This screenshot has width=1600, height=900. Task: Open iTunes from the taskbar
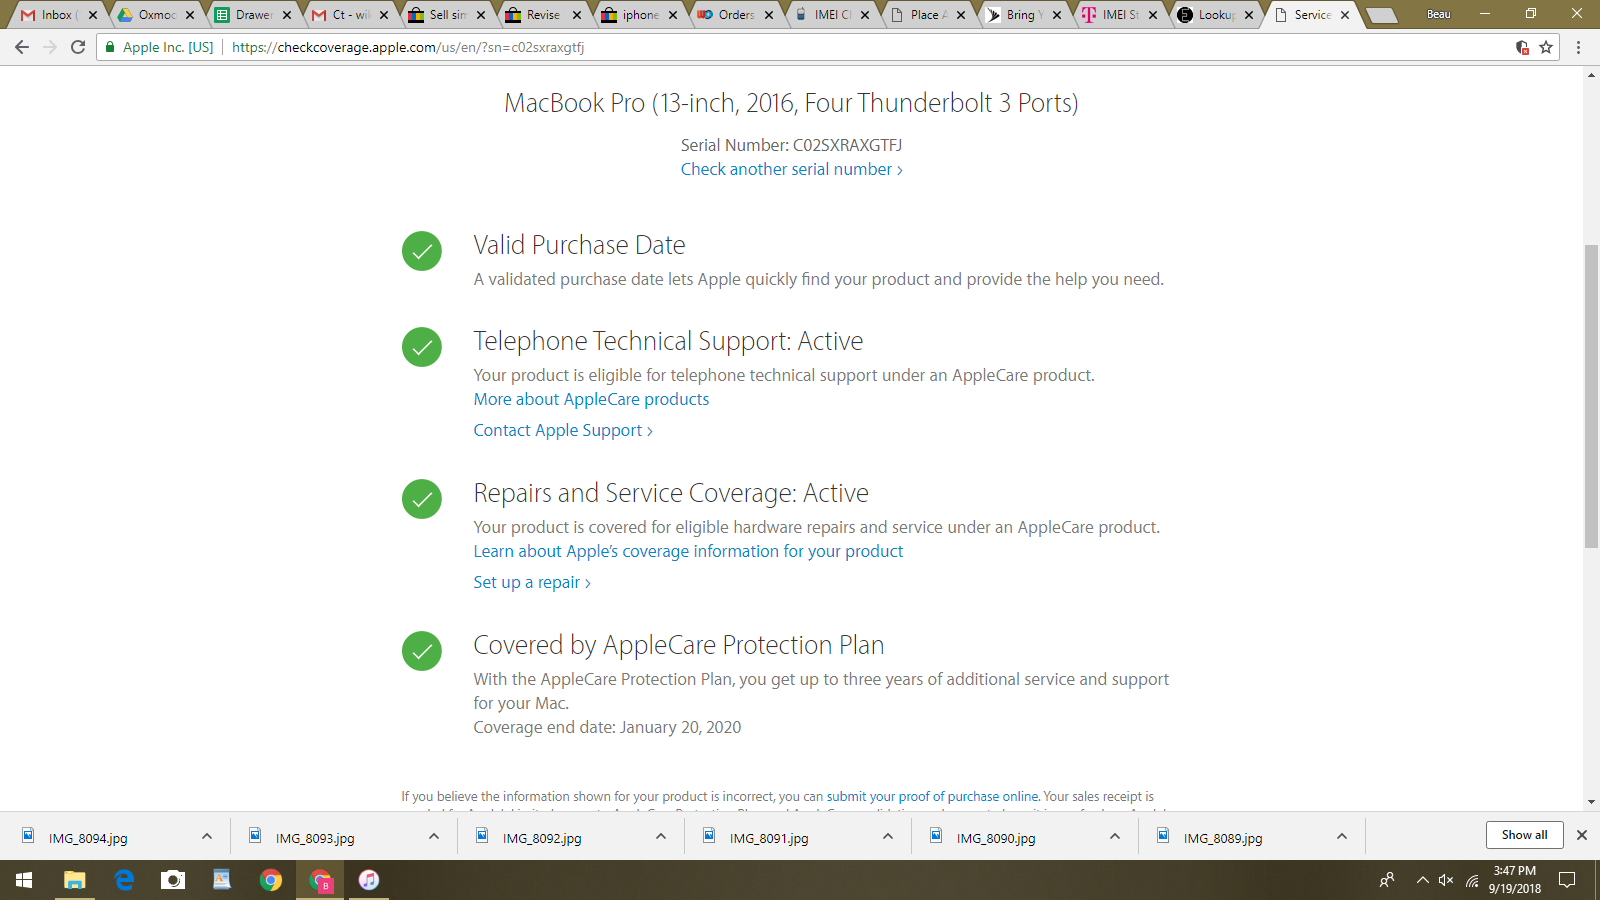click(x=369, y=880)
